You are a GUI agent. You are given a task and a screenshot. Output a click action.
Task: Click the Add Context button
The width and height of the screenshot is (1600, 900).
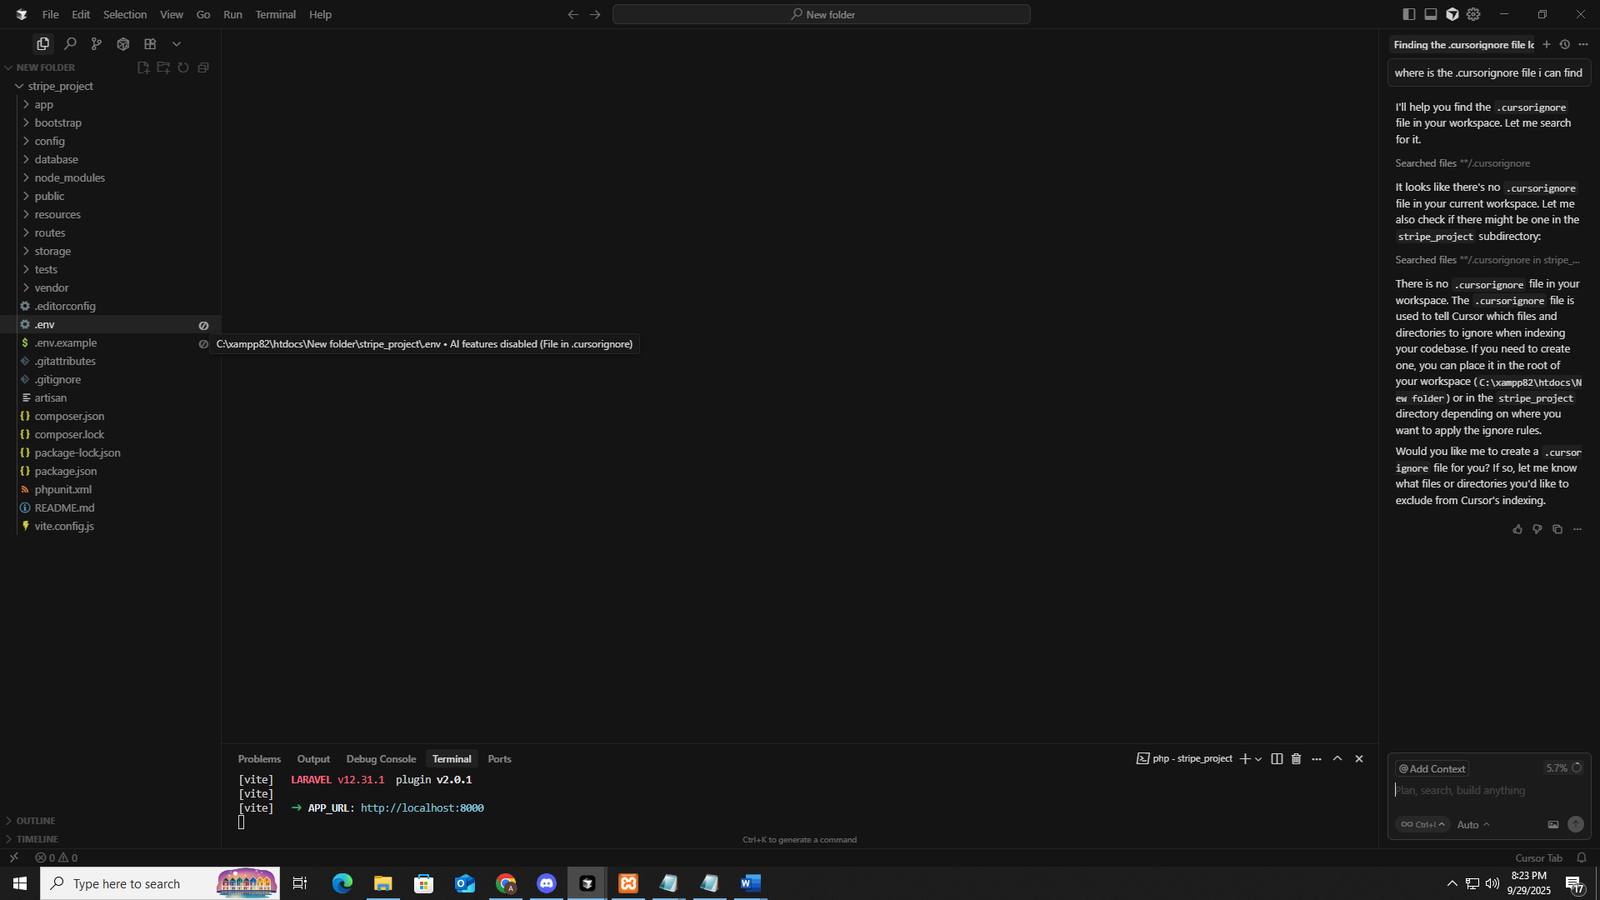pos(1432,769)
